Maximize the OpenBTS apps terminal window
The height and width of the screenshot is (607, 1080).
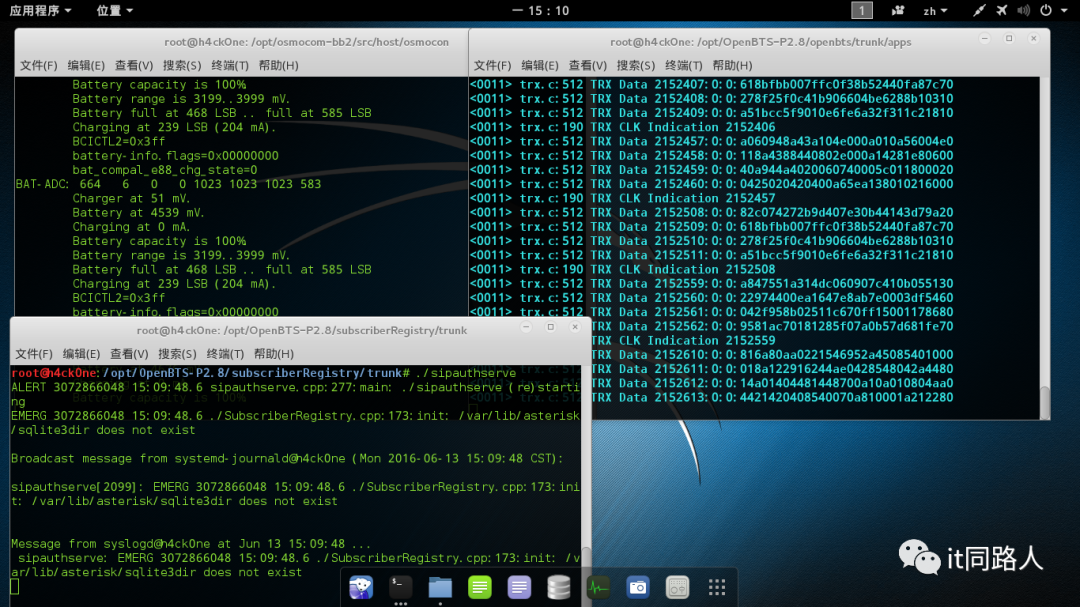1009,39
